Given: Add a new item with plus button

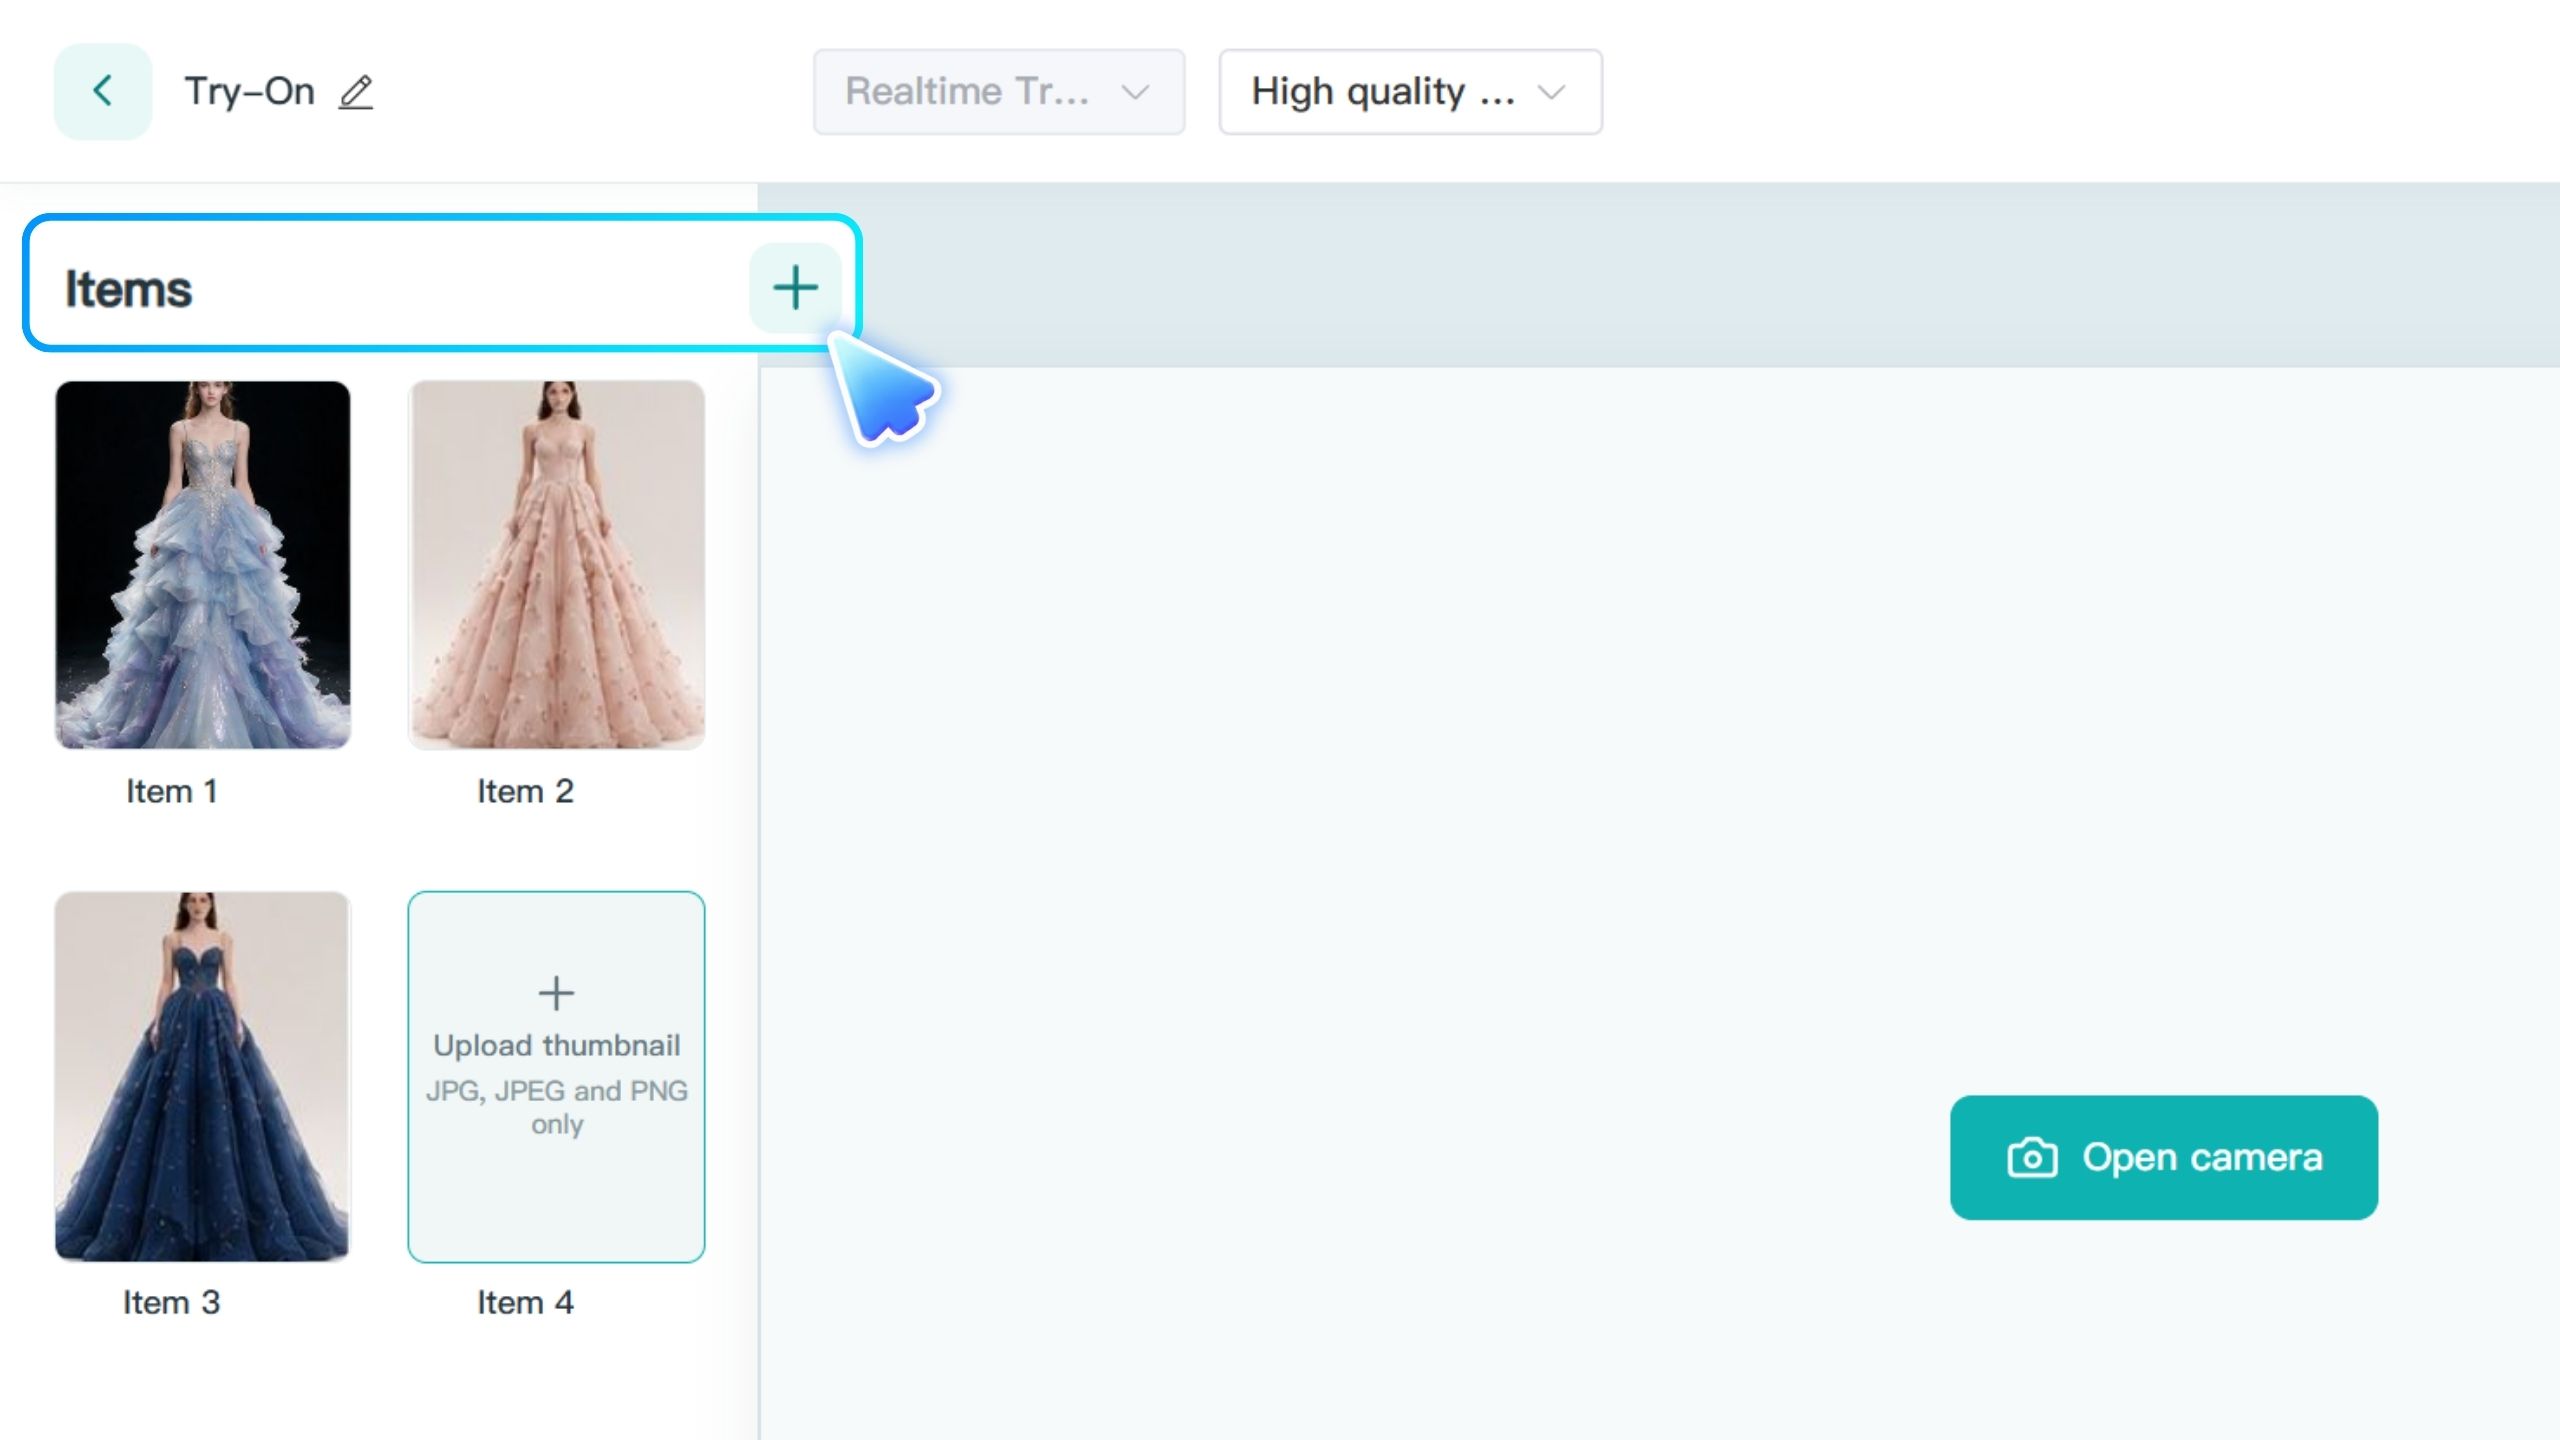Looking at the screenshot, I should [795, 288].
